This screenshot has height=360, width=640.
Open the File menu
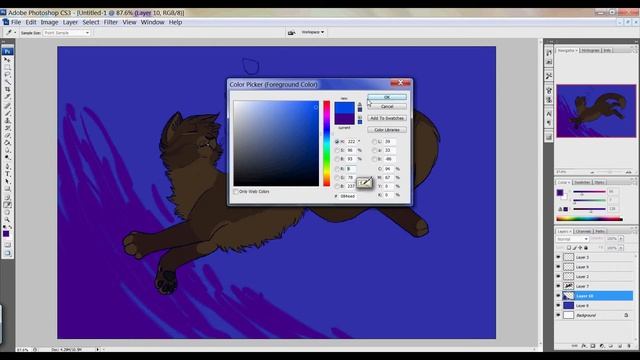tap(16, 22)
